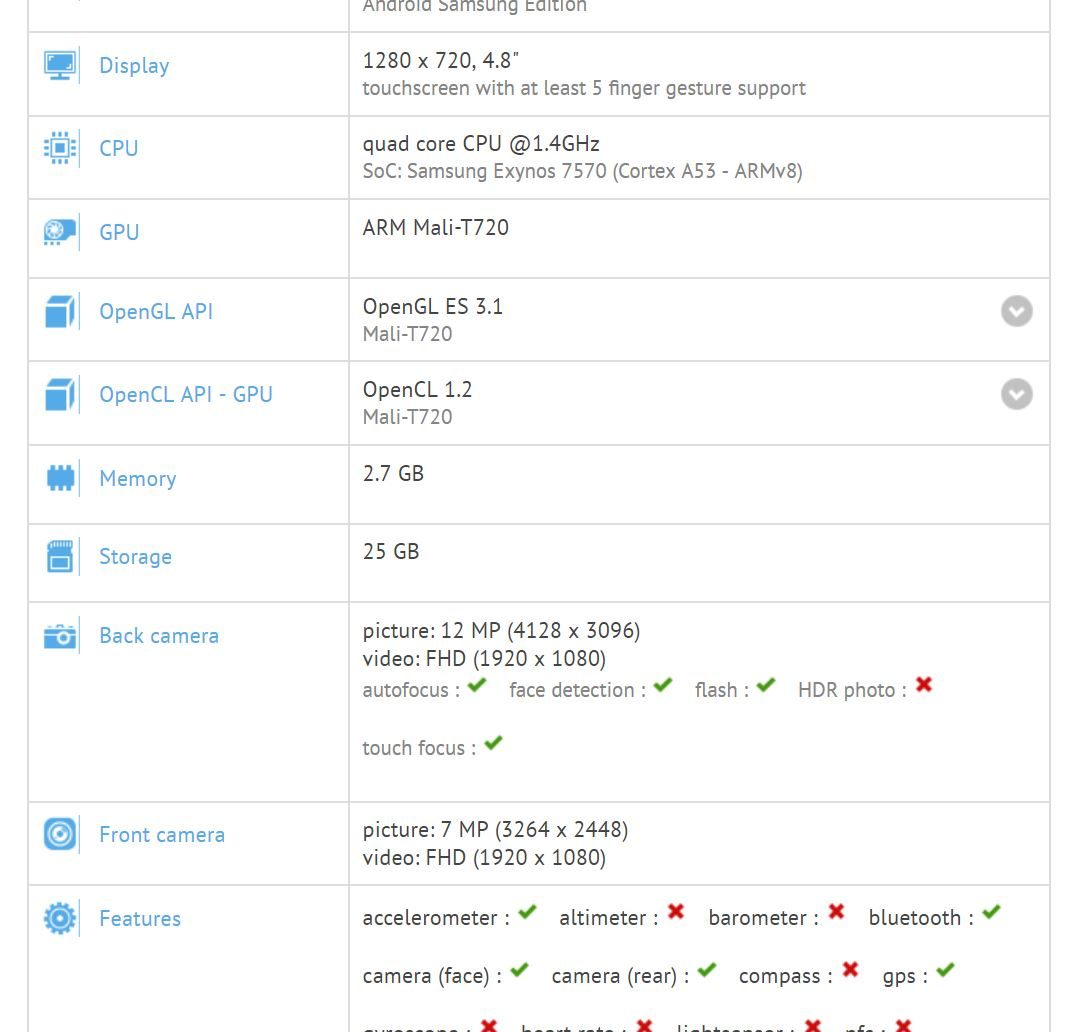
Task: Click the Front camera lens icon
Action: point(60,834)
